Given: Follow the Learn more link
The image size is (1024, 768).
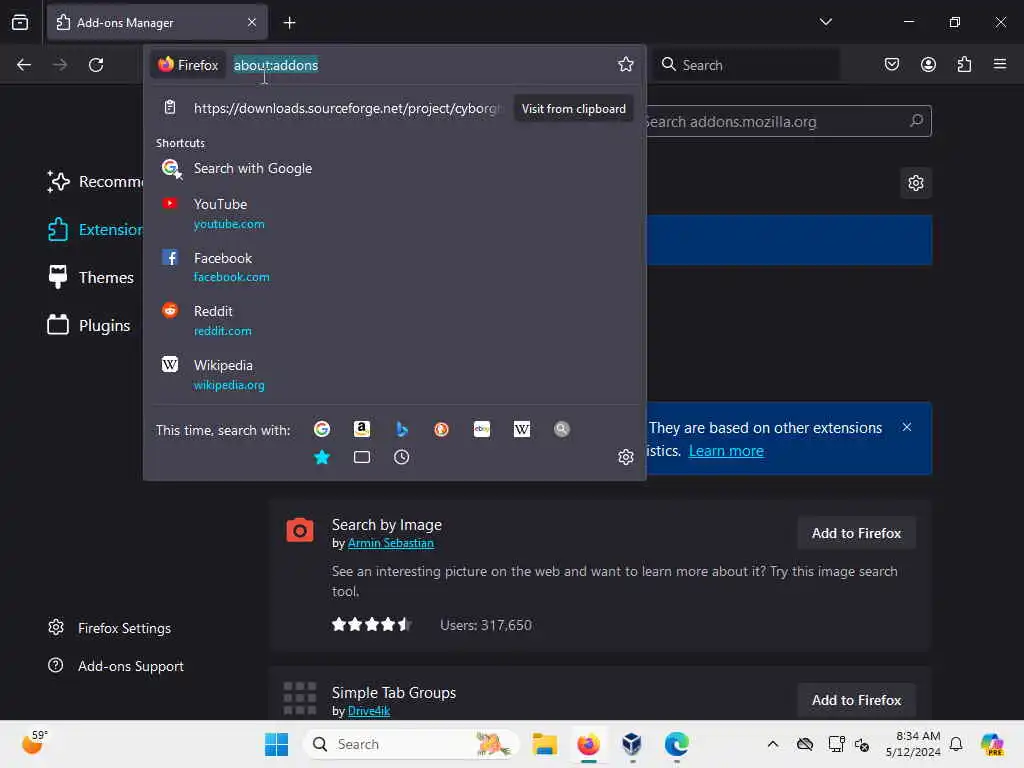Looking at the screenshot, I should [x=726, y=451].
